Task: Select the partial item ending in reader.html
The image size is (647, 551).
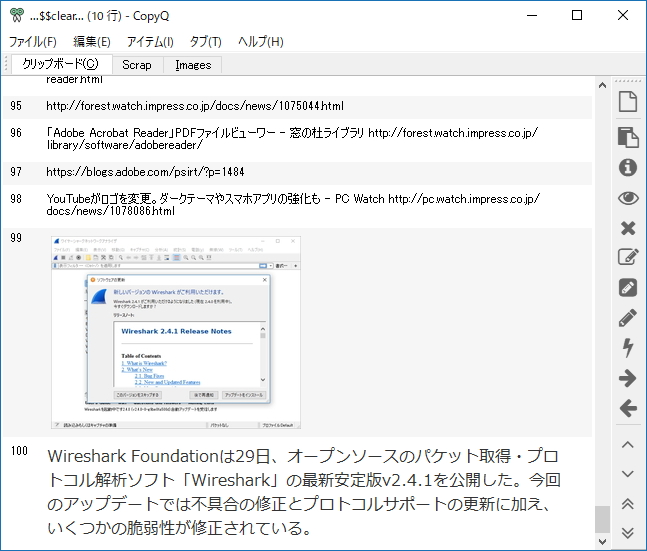Action: [x=296, y=84]
